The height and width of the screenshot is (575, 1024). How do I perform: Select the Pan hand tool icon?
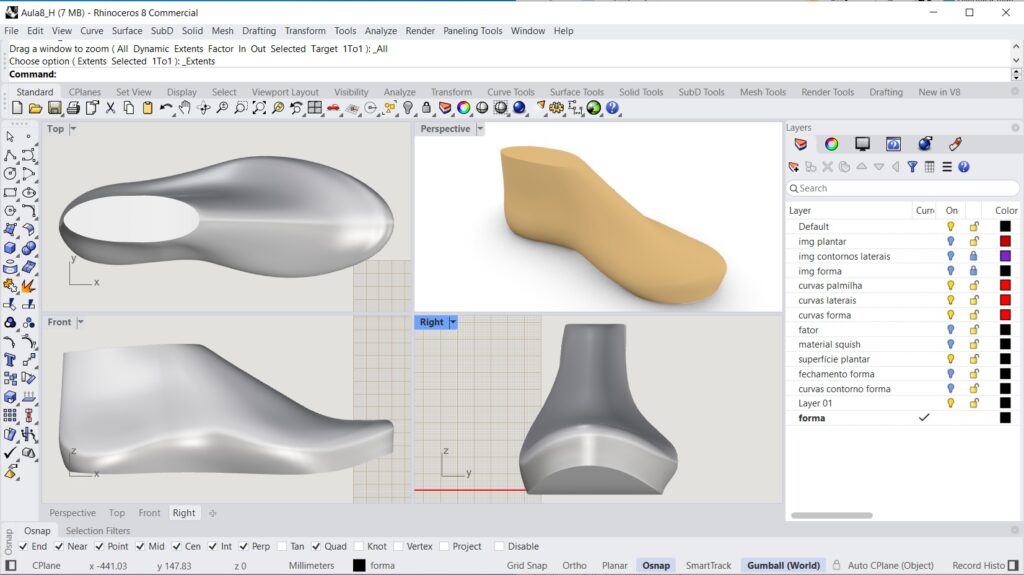(185, 108)
